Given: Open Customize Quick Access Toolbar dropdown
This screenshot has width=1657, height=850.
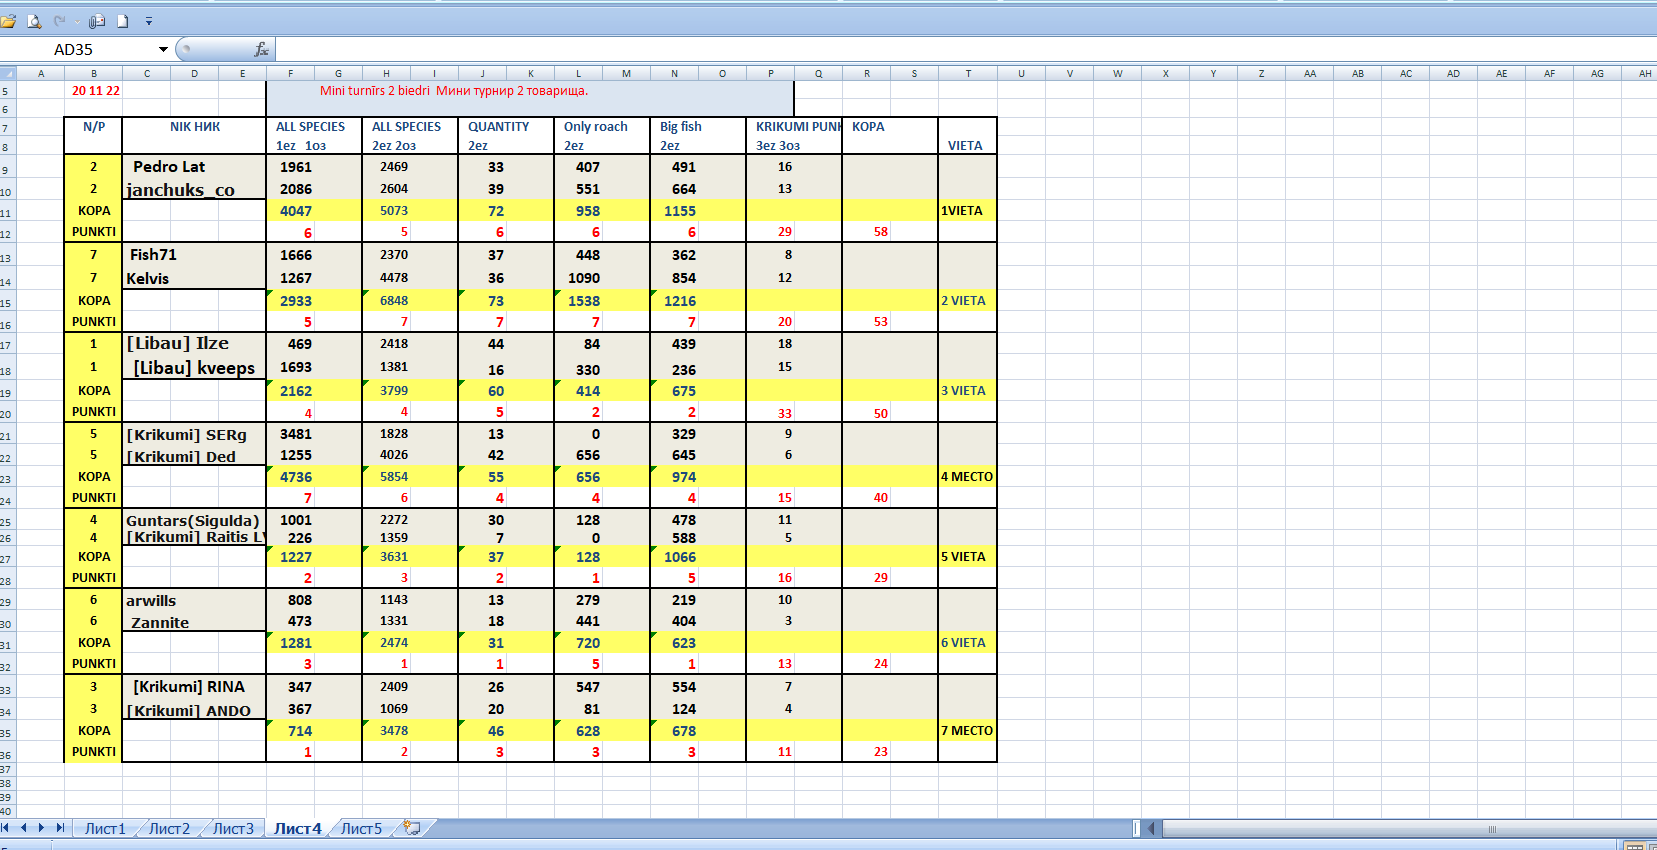Looking at the screenshot, I should (149, 21).
